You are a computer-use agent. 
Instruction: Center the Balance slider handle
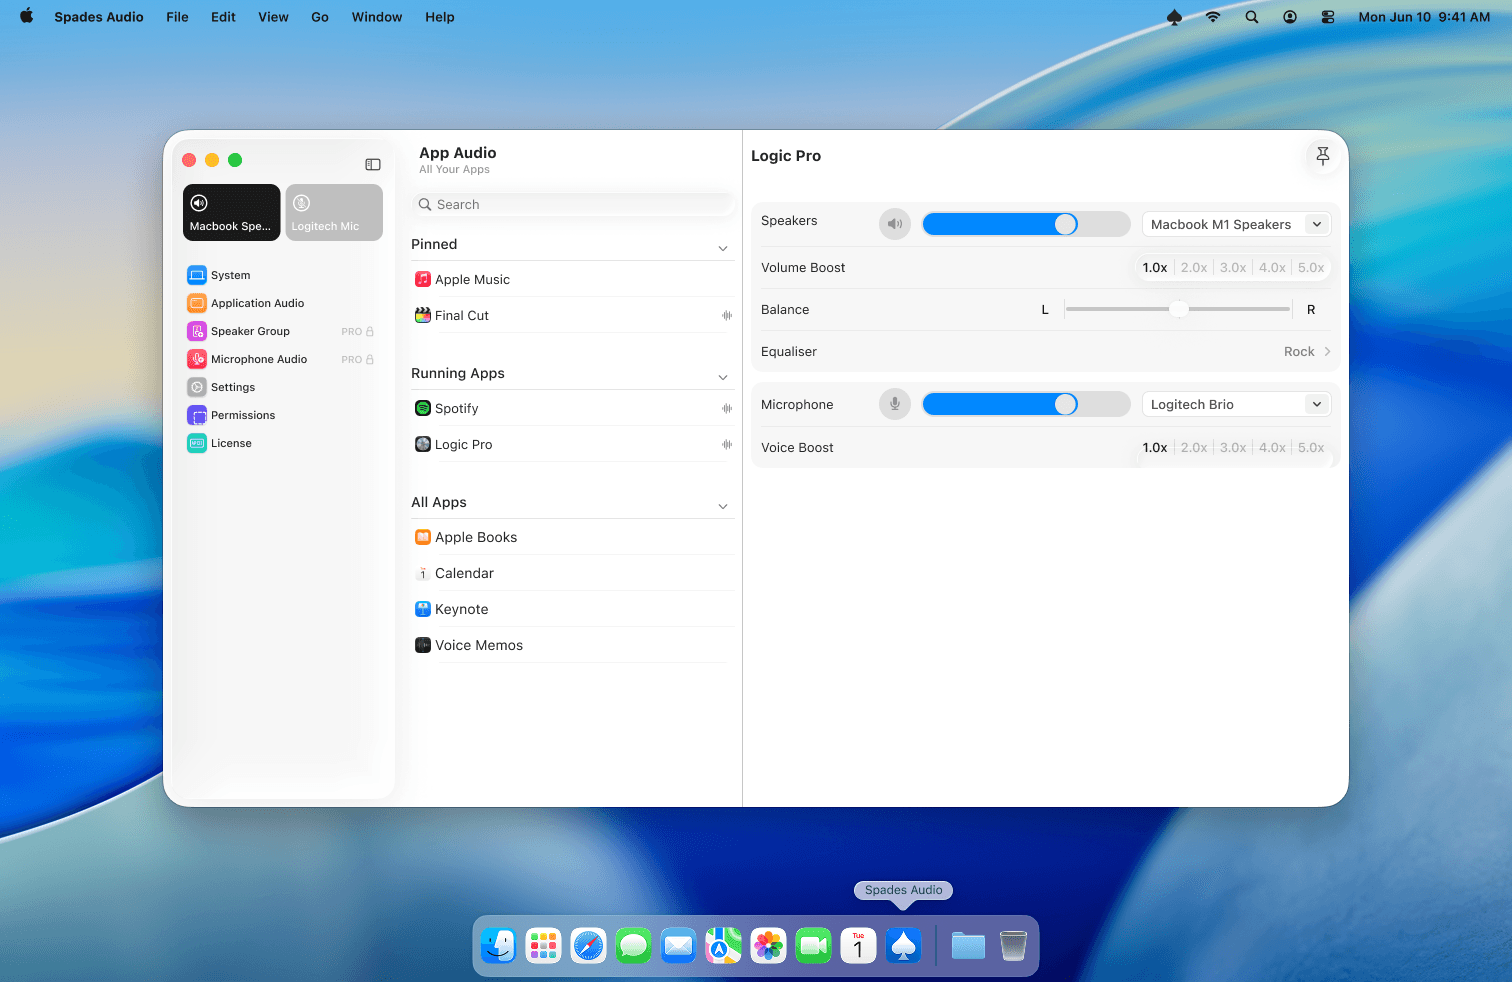1178,309
